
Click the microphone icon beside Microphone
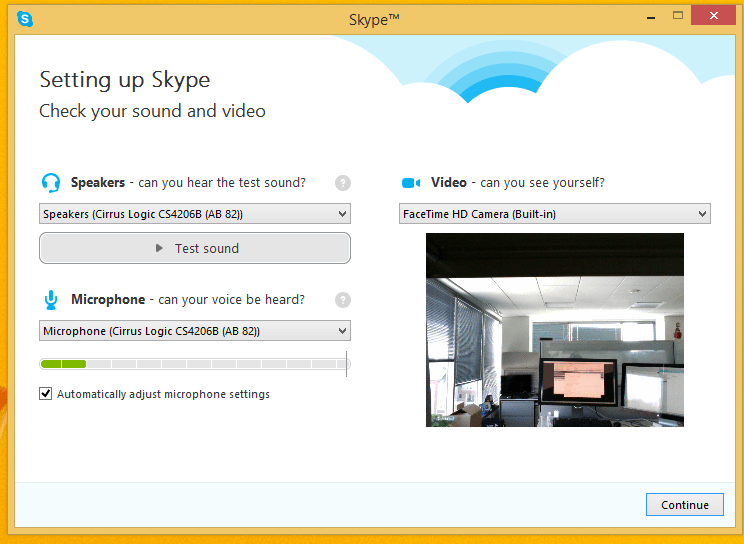[x=51, y=300]
